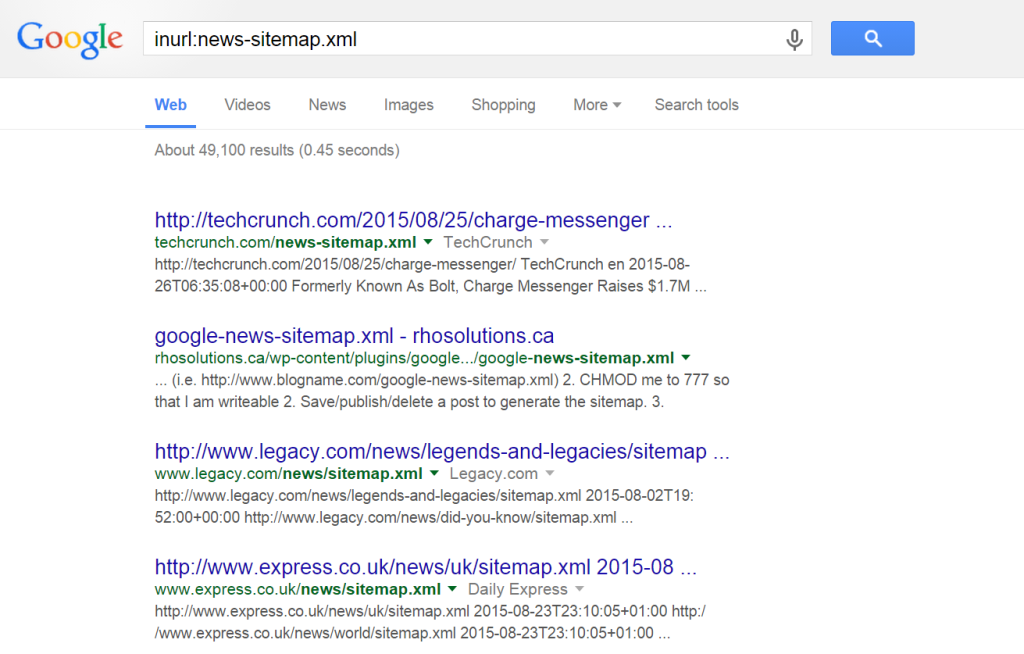
Task: Open the Images tab
Action: click(409, 105)
